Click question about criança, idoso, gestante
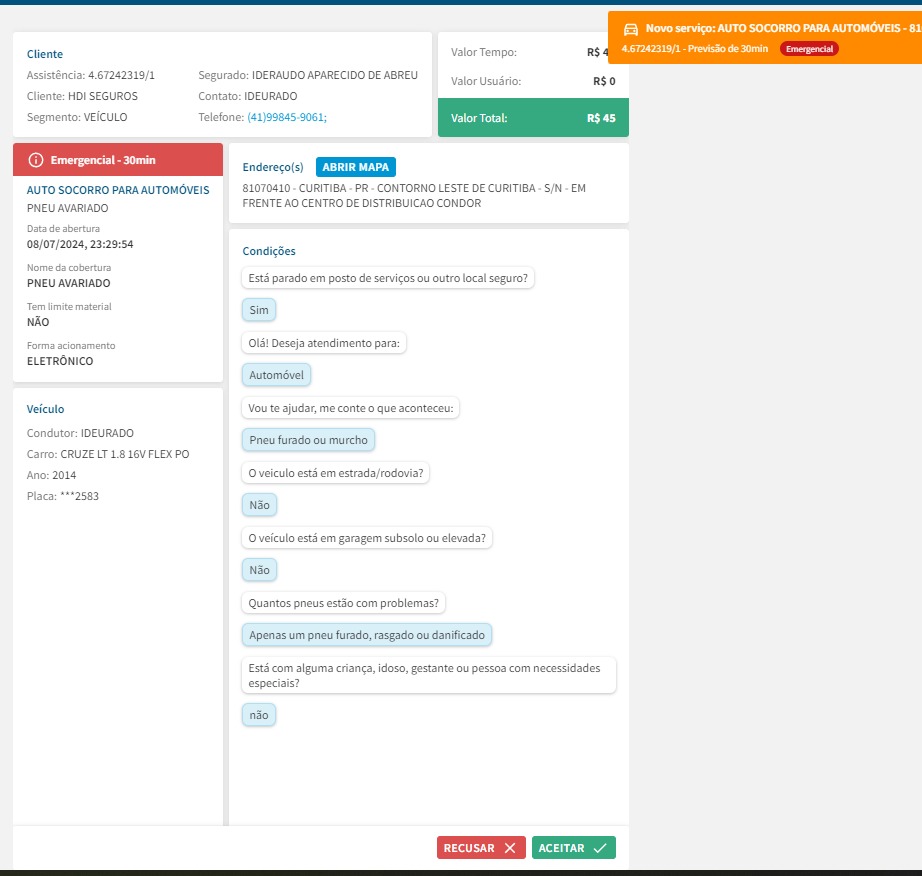Screen dimensions: 922x876 tap(429, 676)
